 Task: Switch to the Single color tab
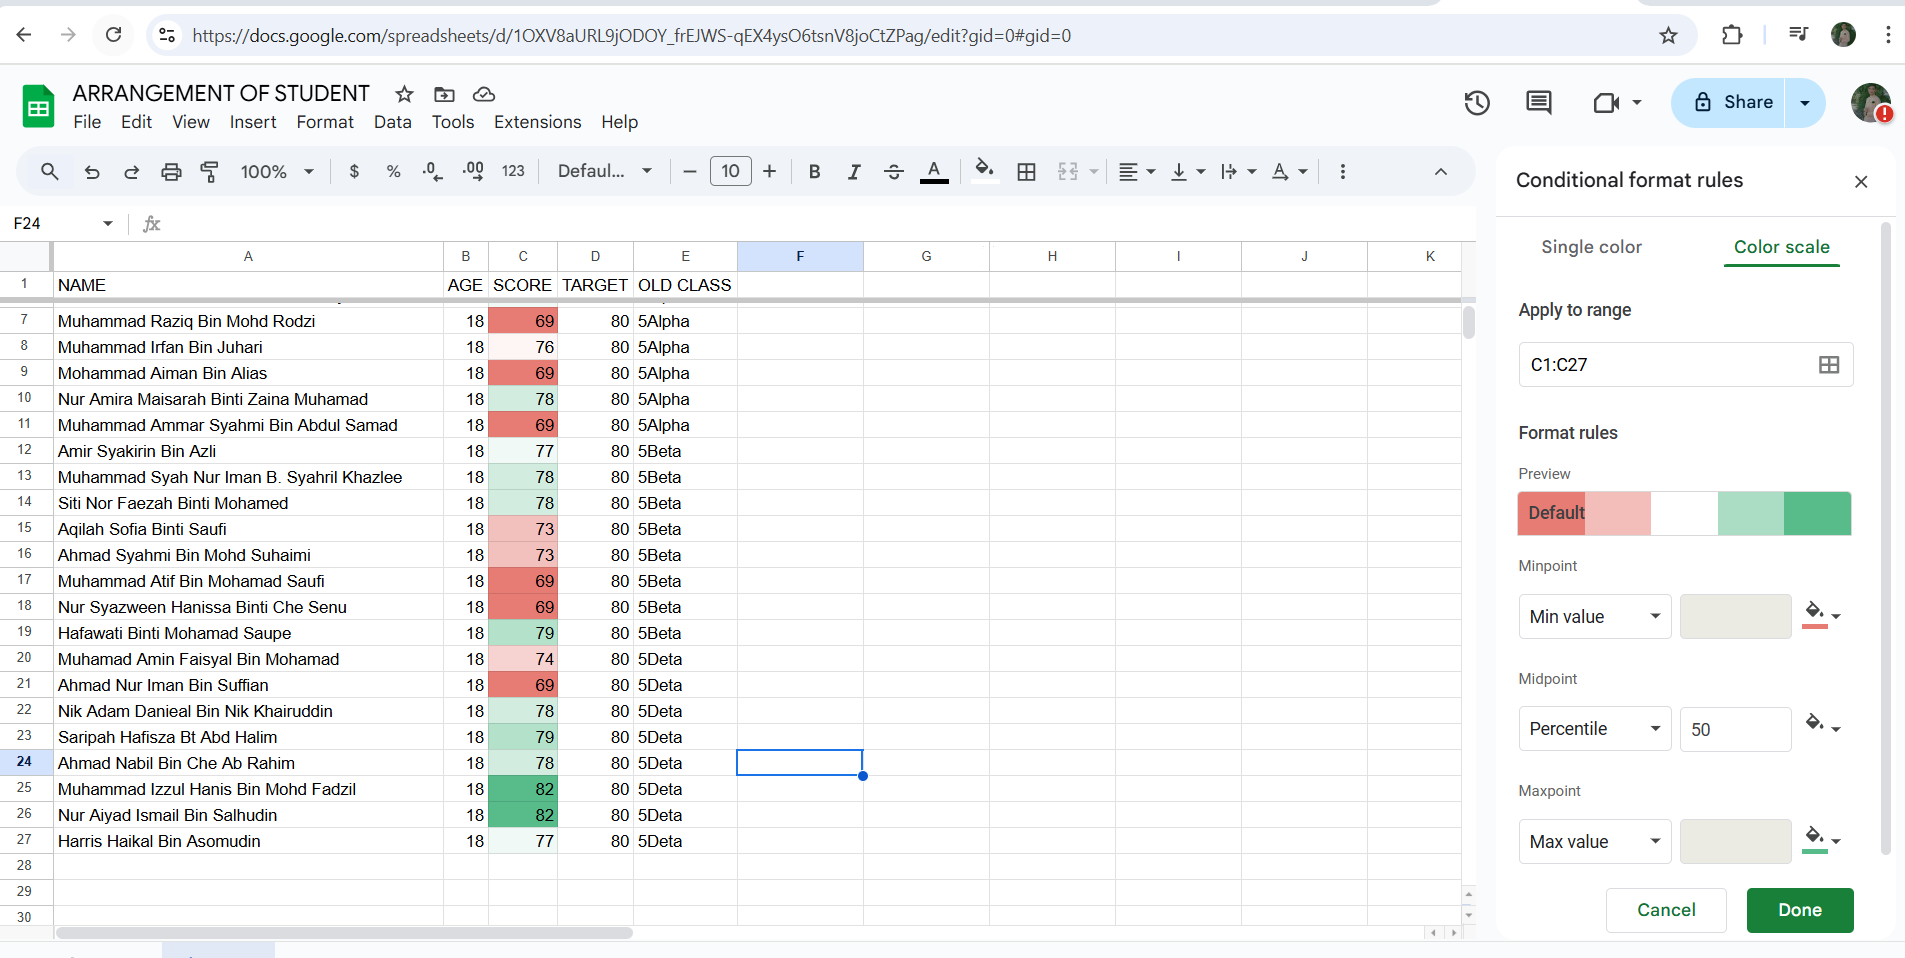[1591, 247]
